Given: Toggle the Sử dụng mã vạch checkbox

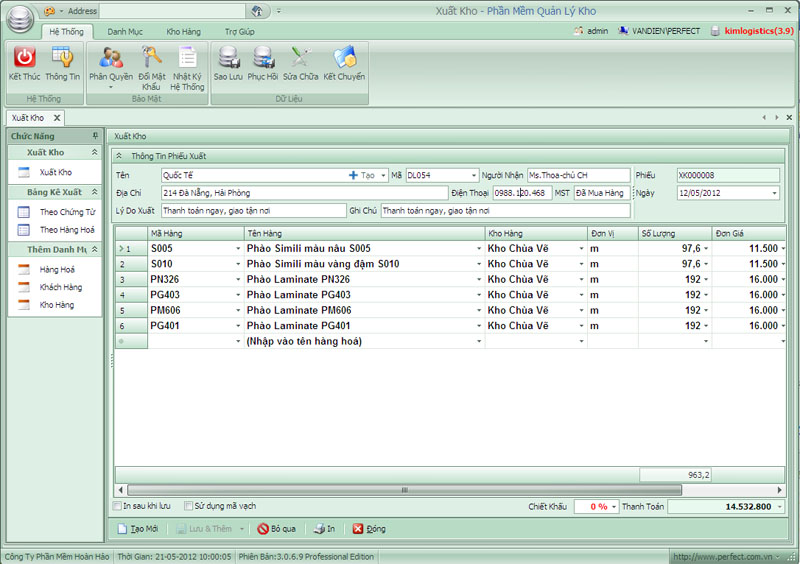Looking at the screenshot, I should (x=188, y=506).
